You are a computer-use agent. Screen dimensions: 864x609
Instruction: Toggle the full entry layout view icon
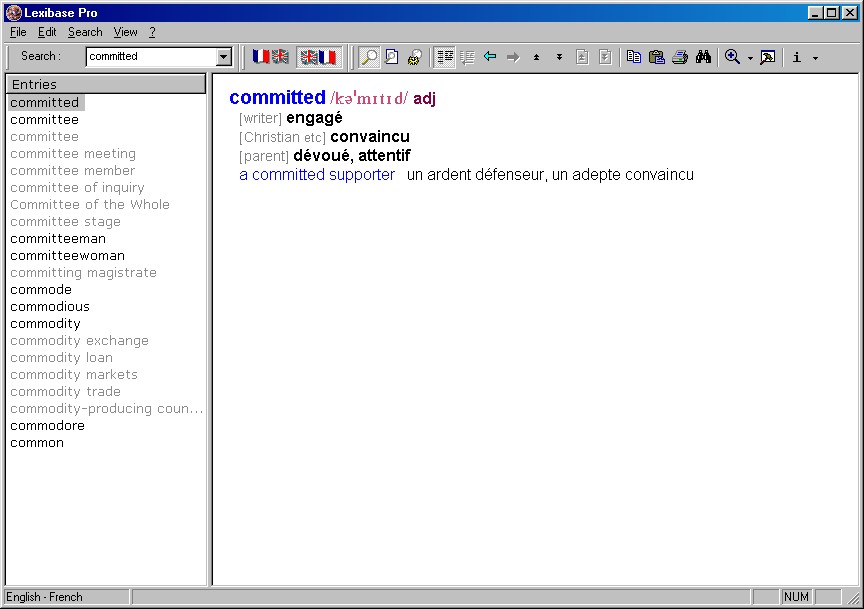click(x=444, y=57)
